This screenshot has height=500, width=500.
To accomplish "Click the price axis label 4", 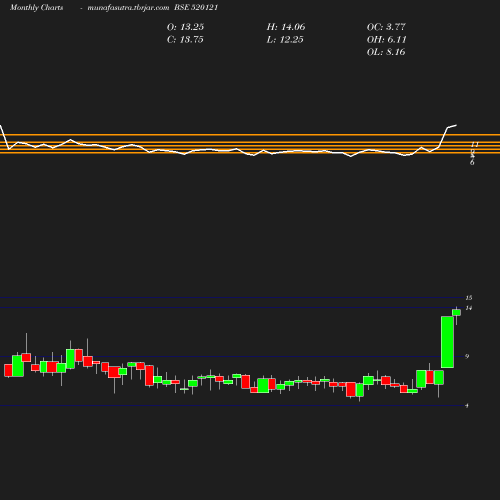I will click(x=467, y=406).
